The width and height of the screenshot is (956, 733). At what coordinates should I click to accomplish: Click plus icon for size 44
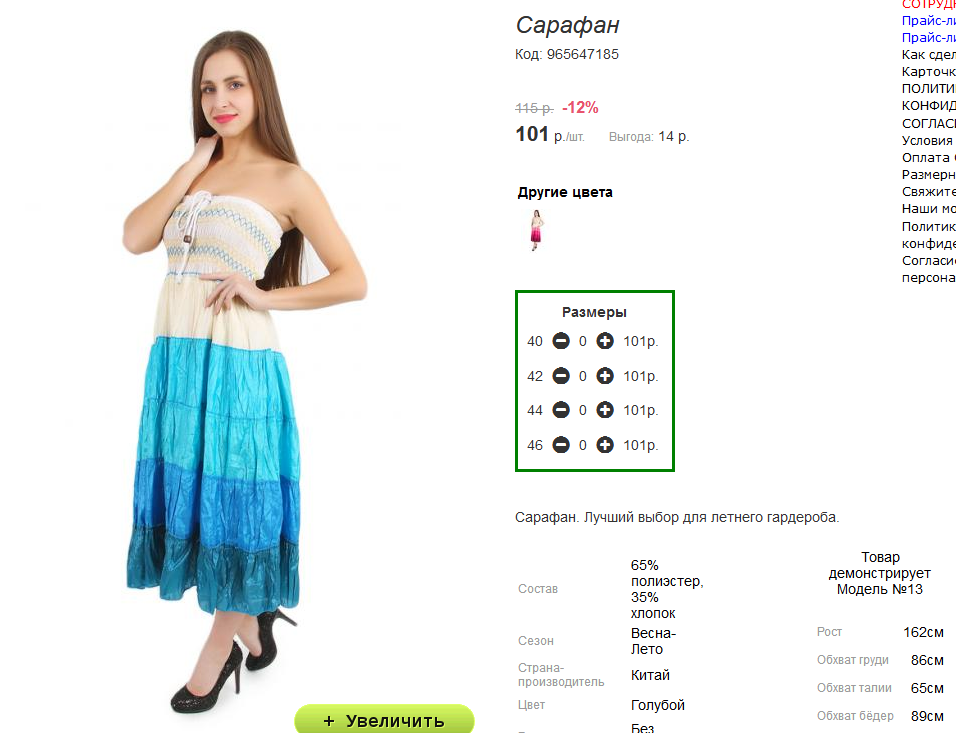(x=605, y=410)
